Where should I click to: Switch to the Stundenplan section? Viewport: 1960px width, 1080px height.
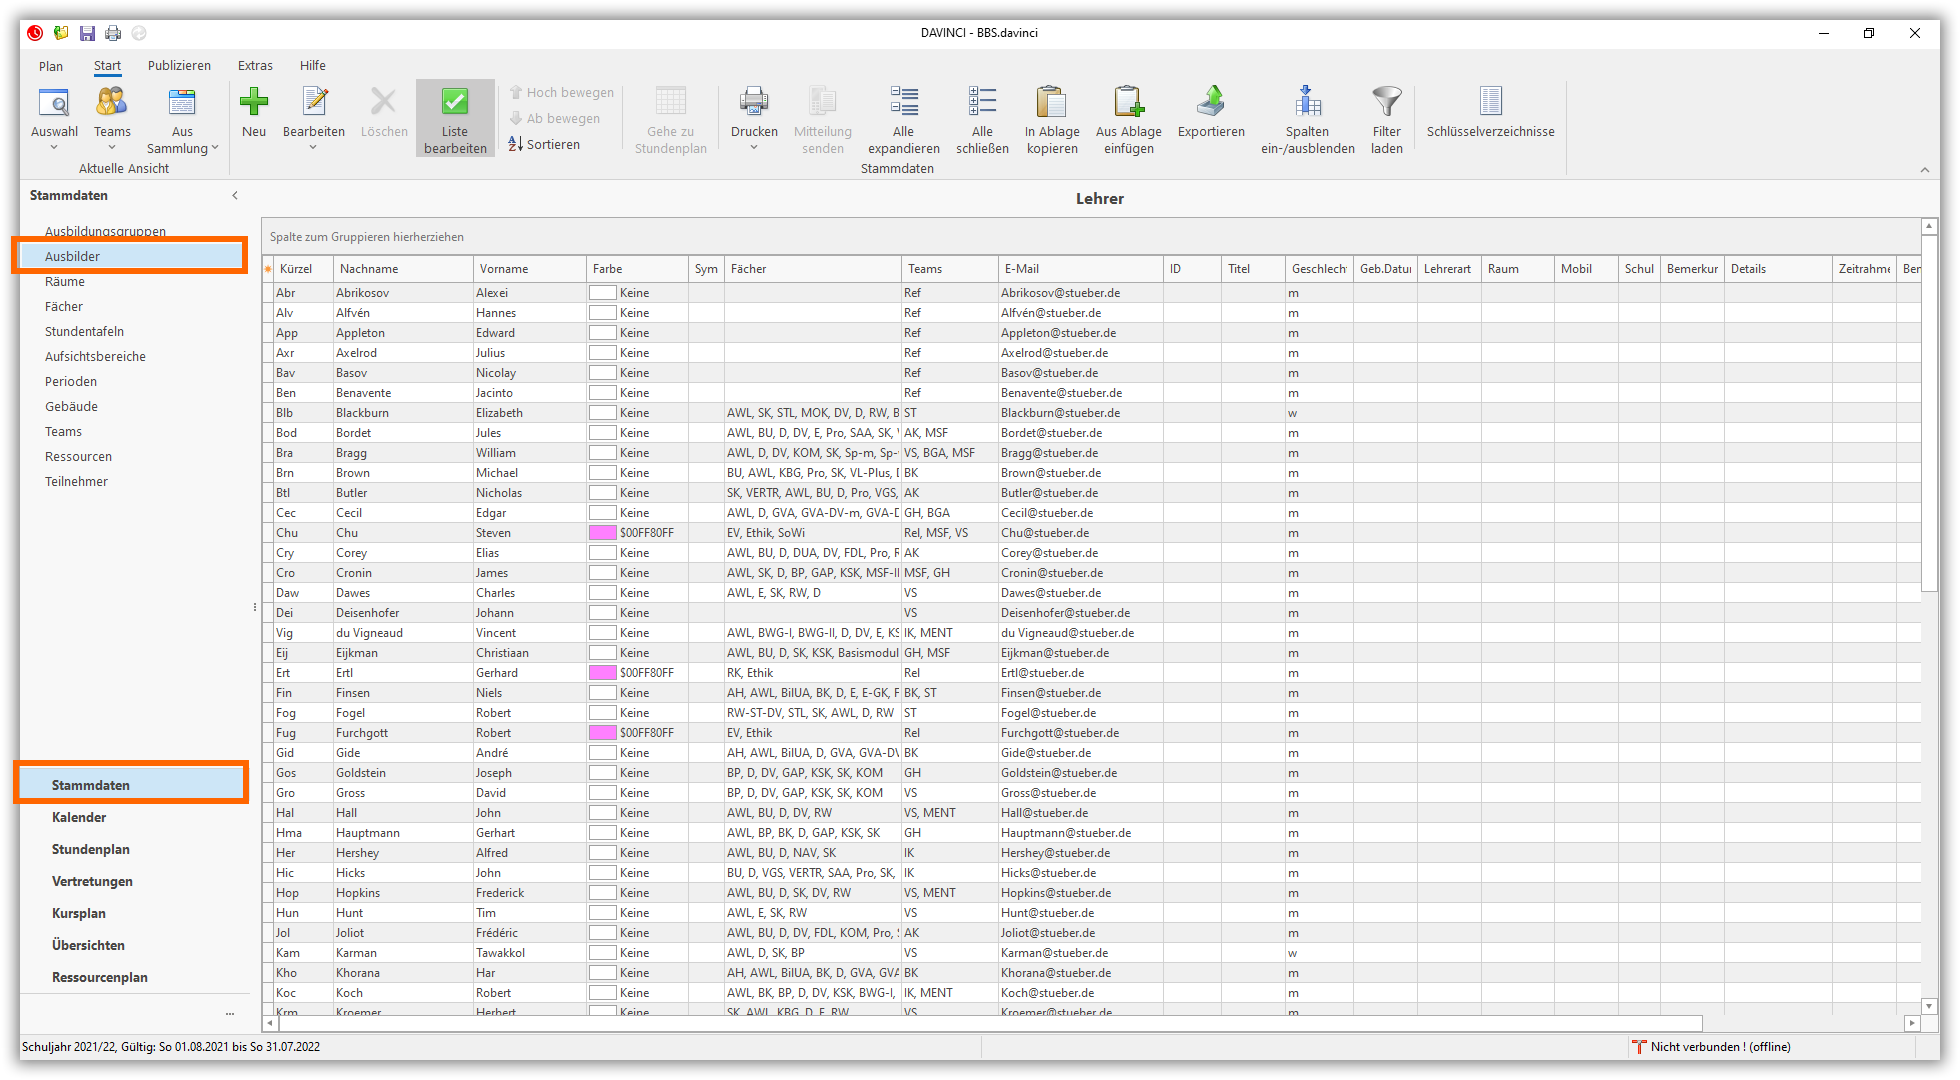click(91, 849)
